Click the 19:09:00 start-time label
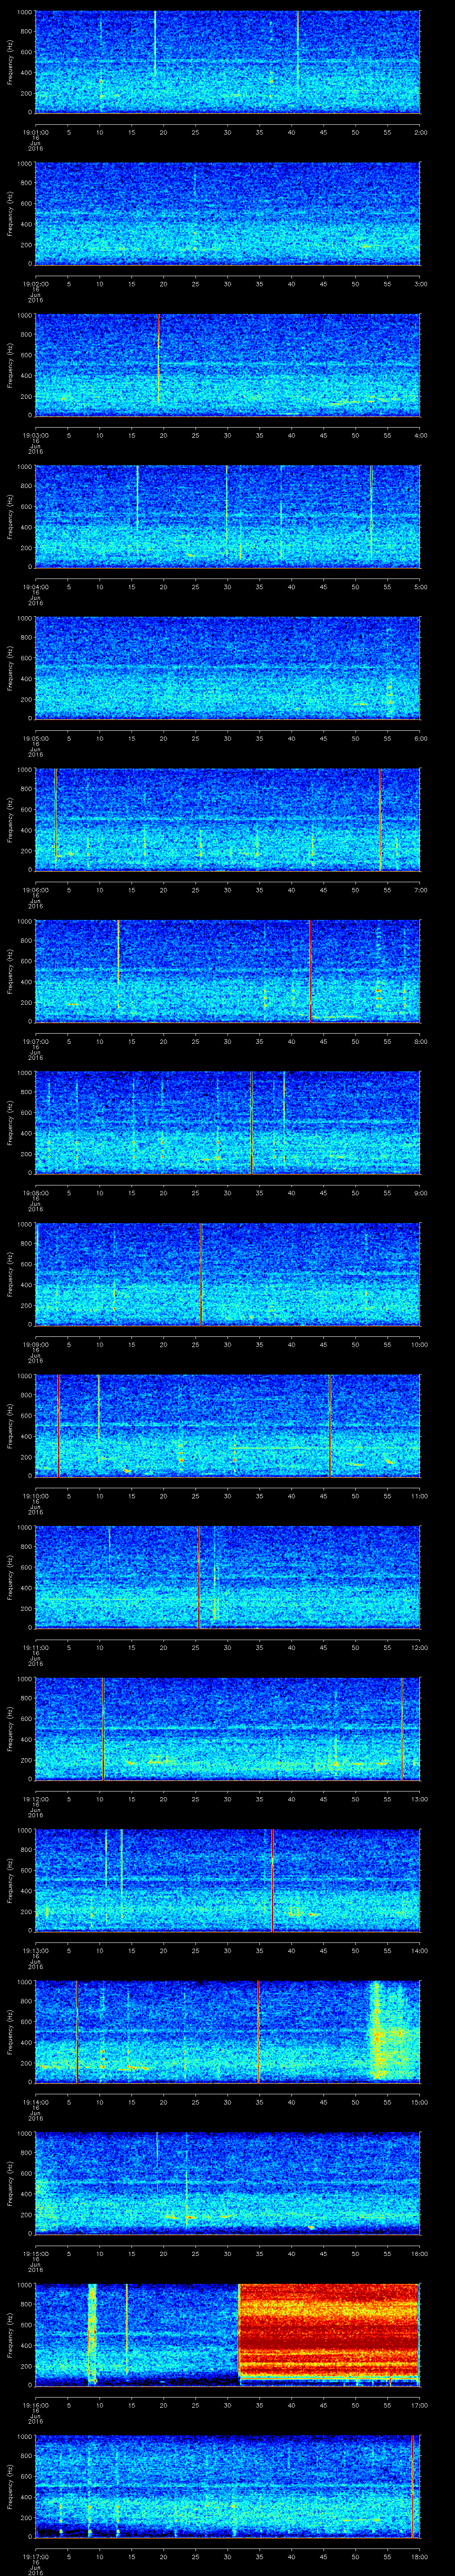This screenshot has width=455, height=2576. click(x=35, y=1344)
